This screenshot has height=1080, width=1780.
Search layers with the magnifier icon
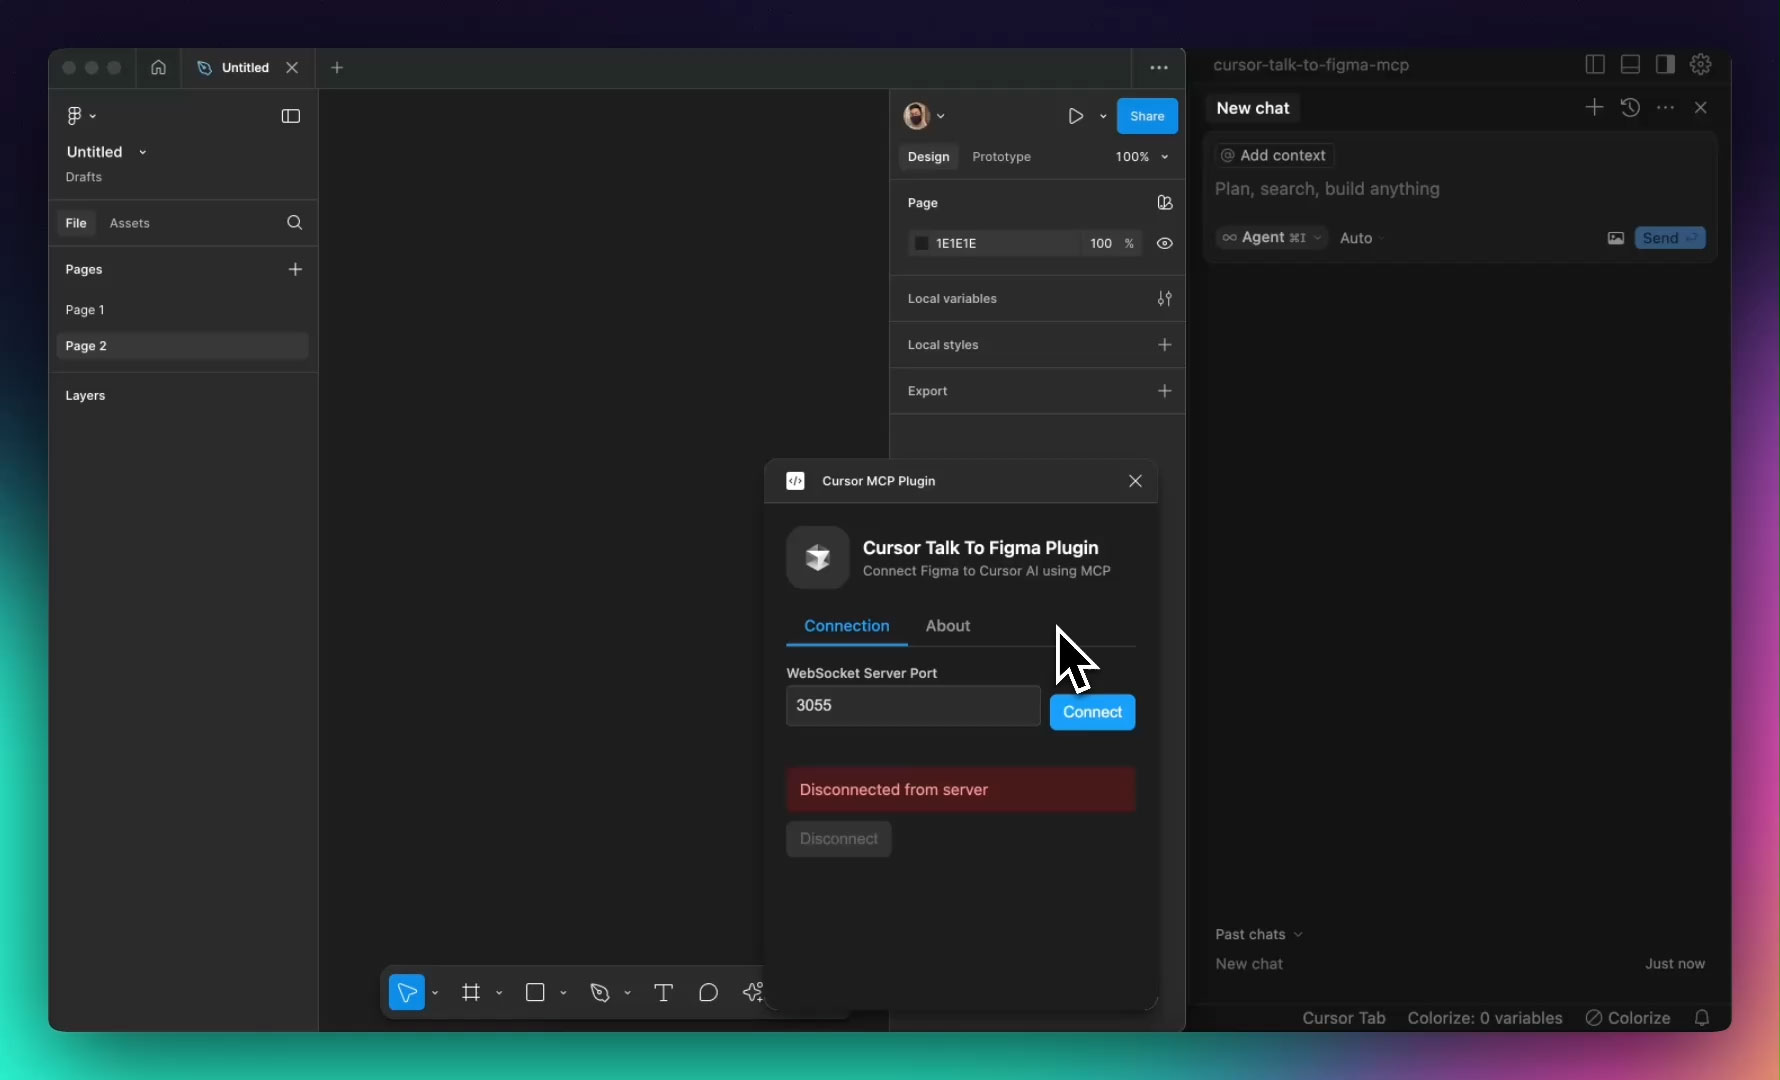[x=294, y=222]
